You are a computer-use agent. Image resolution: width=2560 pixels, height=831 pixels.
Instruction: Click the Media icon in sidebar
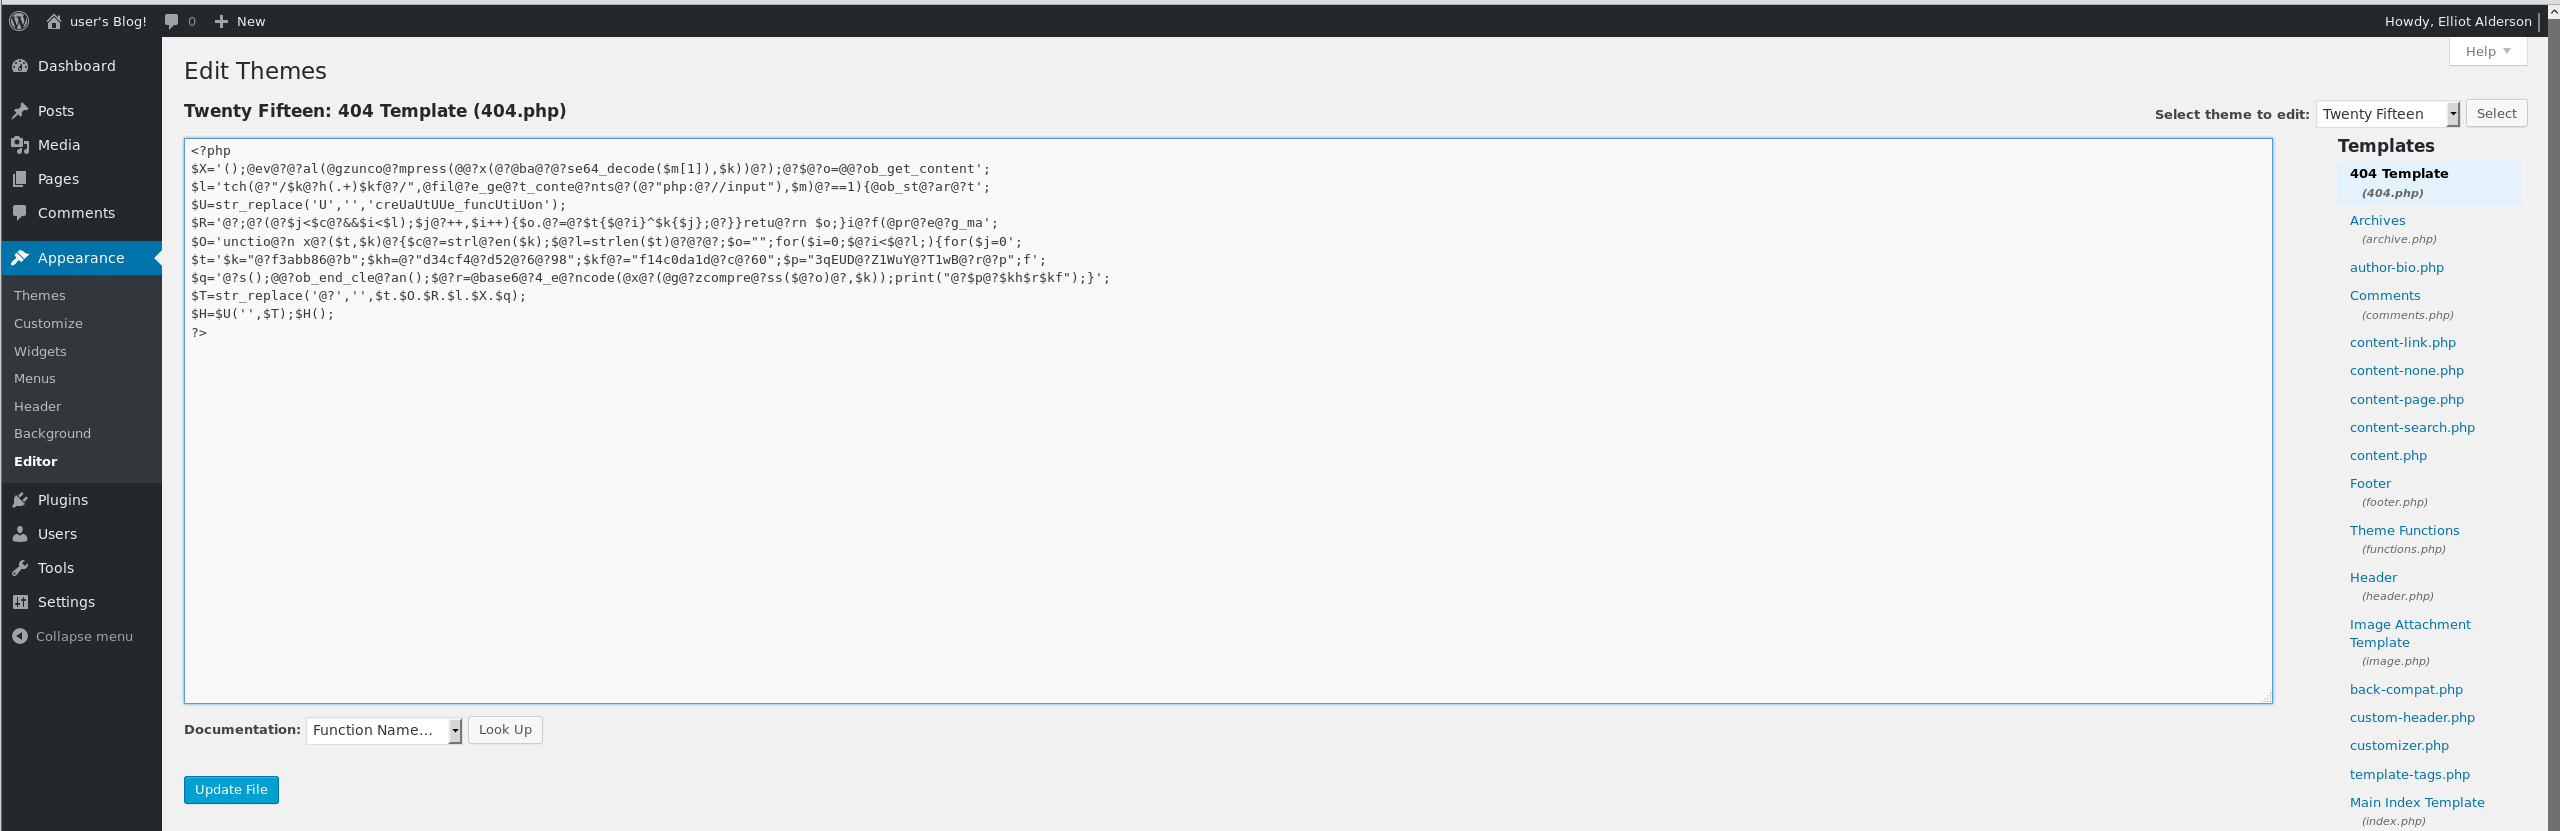point(20,145)
